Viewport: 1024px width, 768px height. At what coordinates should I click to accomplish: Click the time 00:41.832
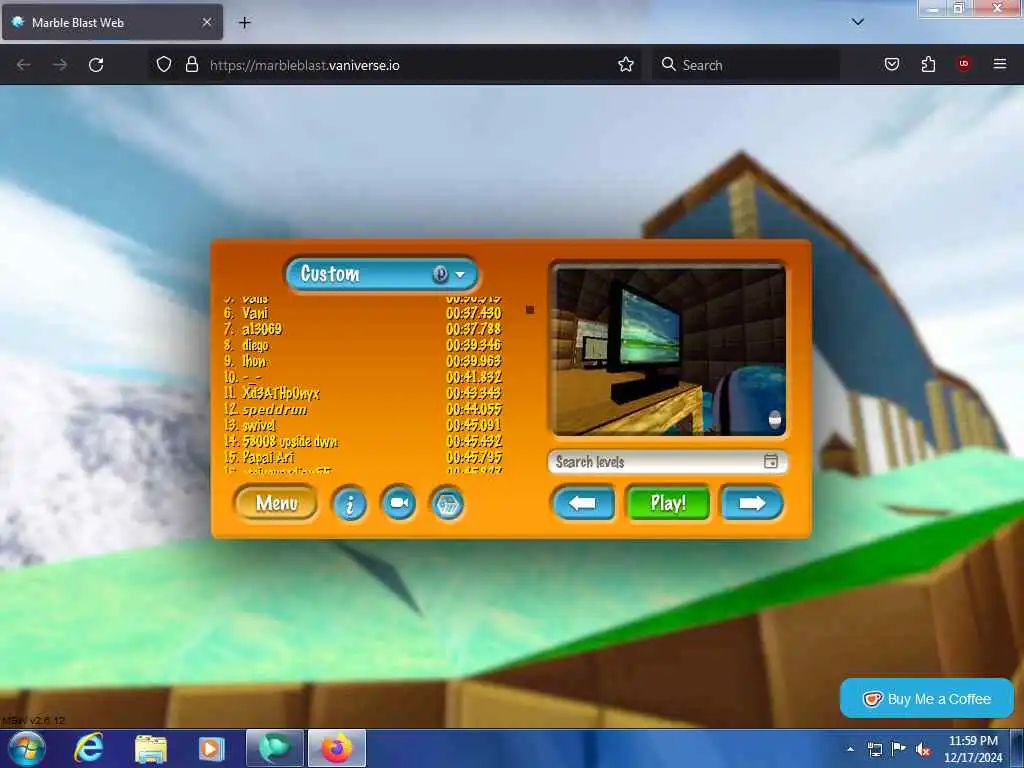point(473,377)
